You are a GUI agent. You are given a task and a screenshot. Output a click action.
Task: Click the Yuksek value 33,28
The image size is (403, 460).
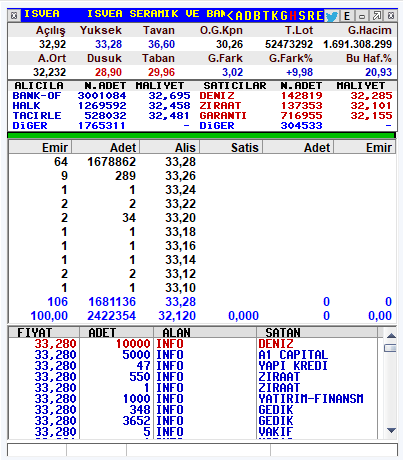coord(108,44)
